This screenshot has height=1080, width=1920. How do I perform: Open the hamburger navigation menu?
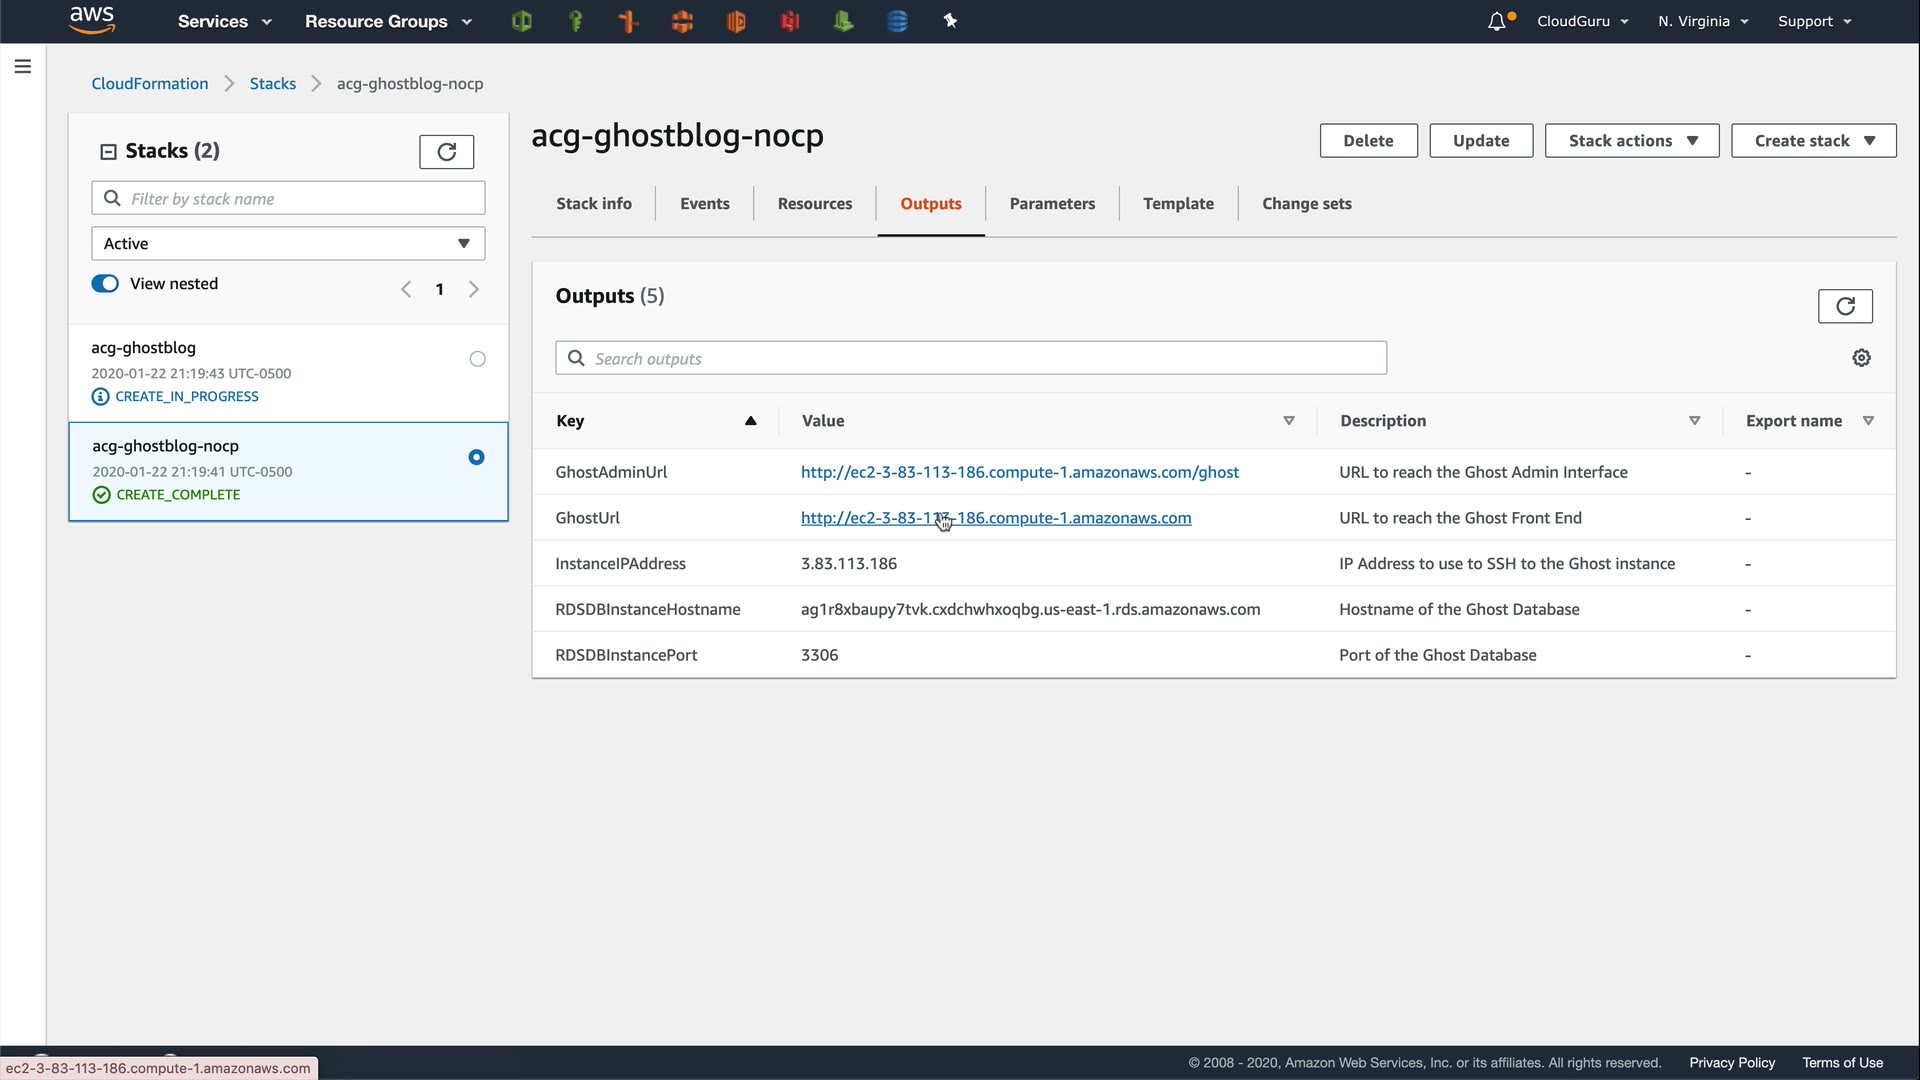[x=23, y=67]
